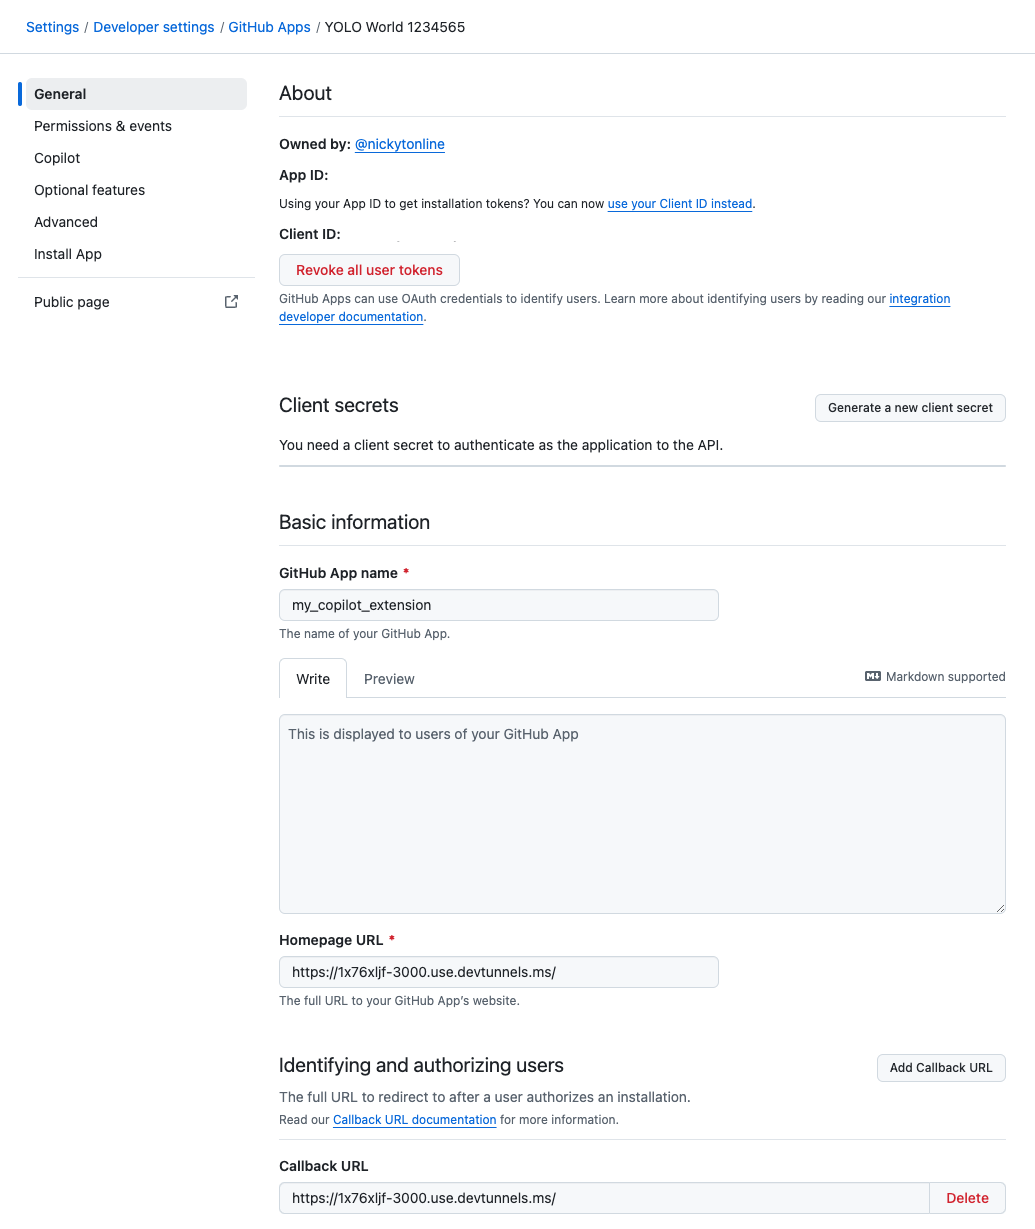Open Callback URL documentation link
This screenshot has width=1035, height=1229.
414,1120
